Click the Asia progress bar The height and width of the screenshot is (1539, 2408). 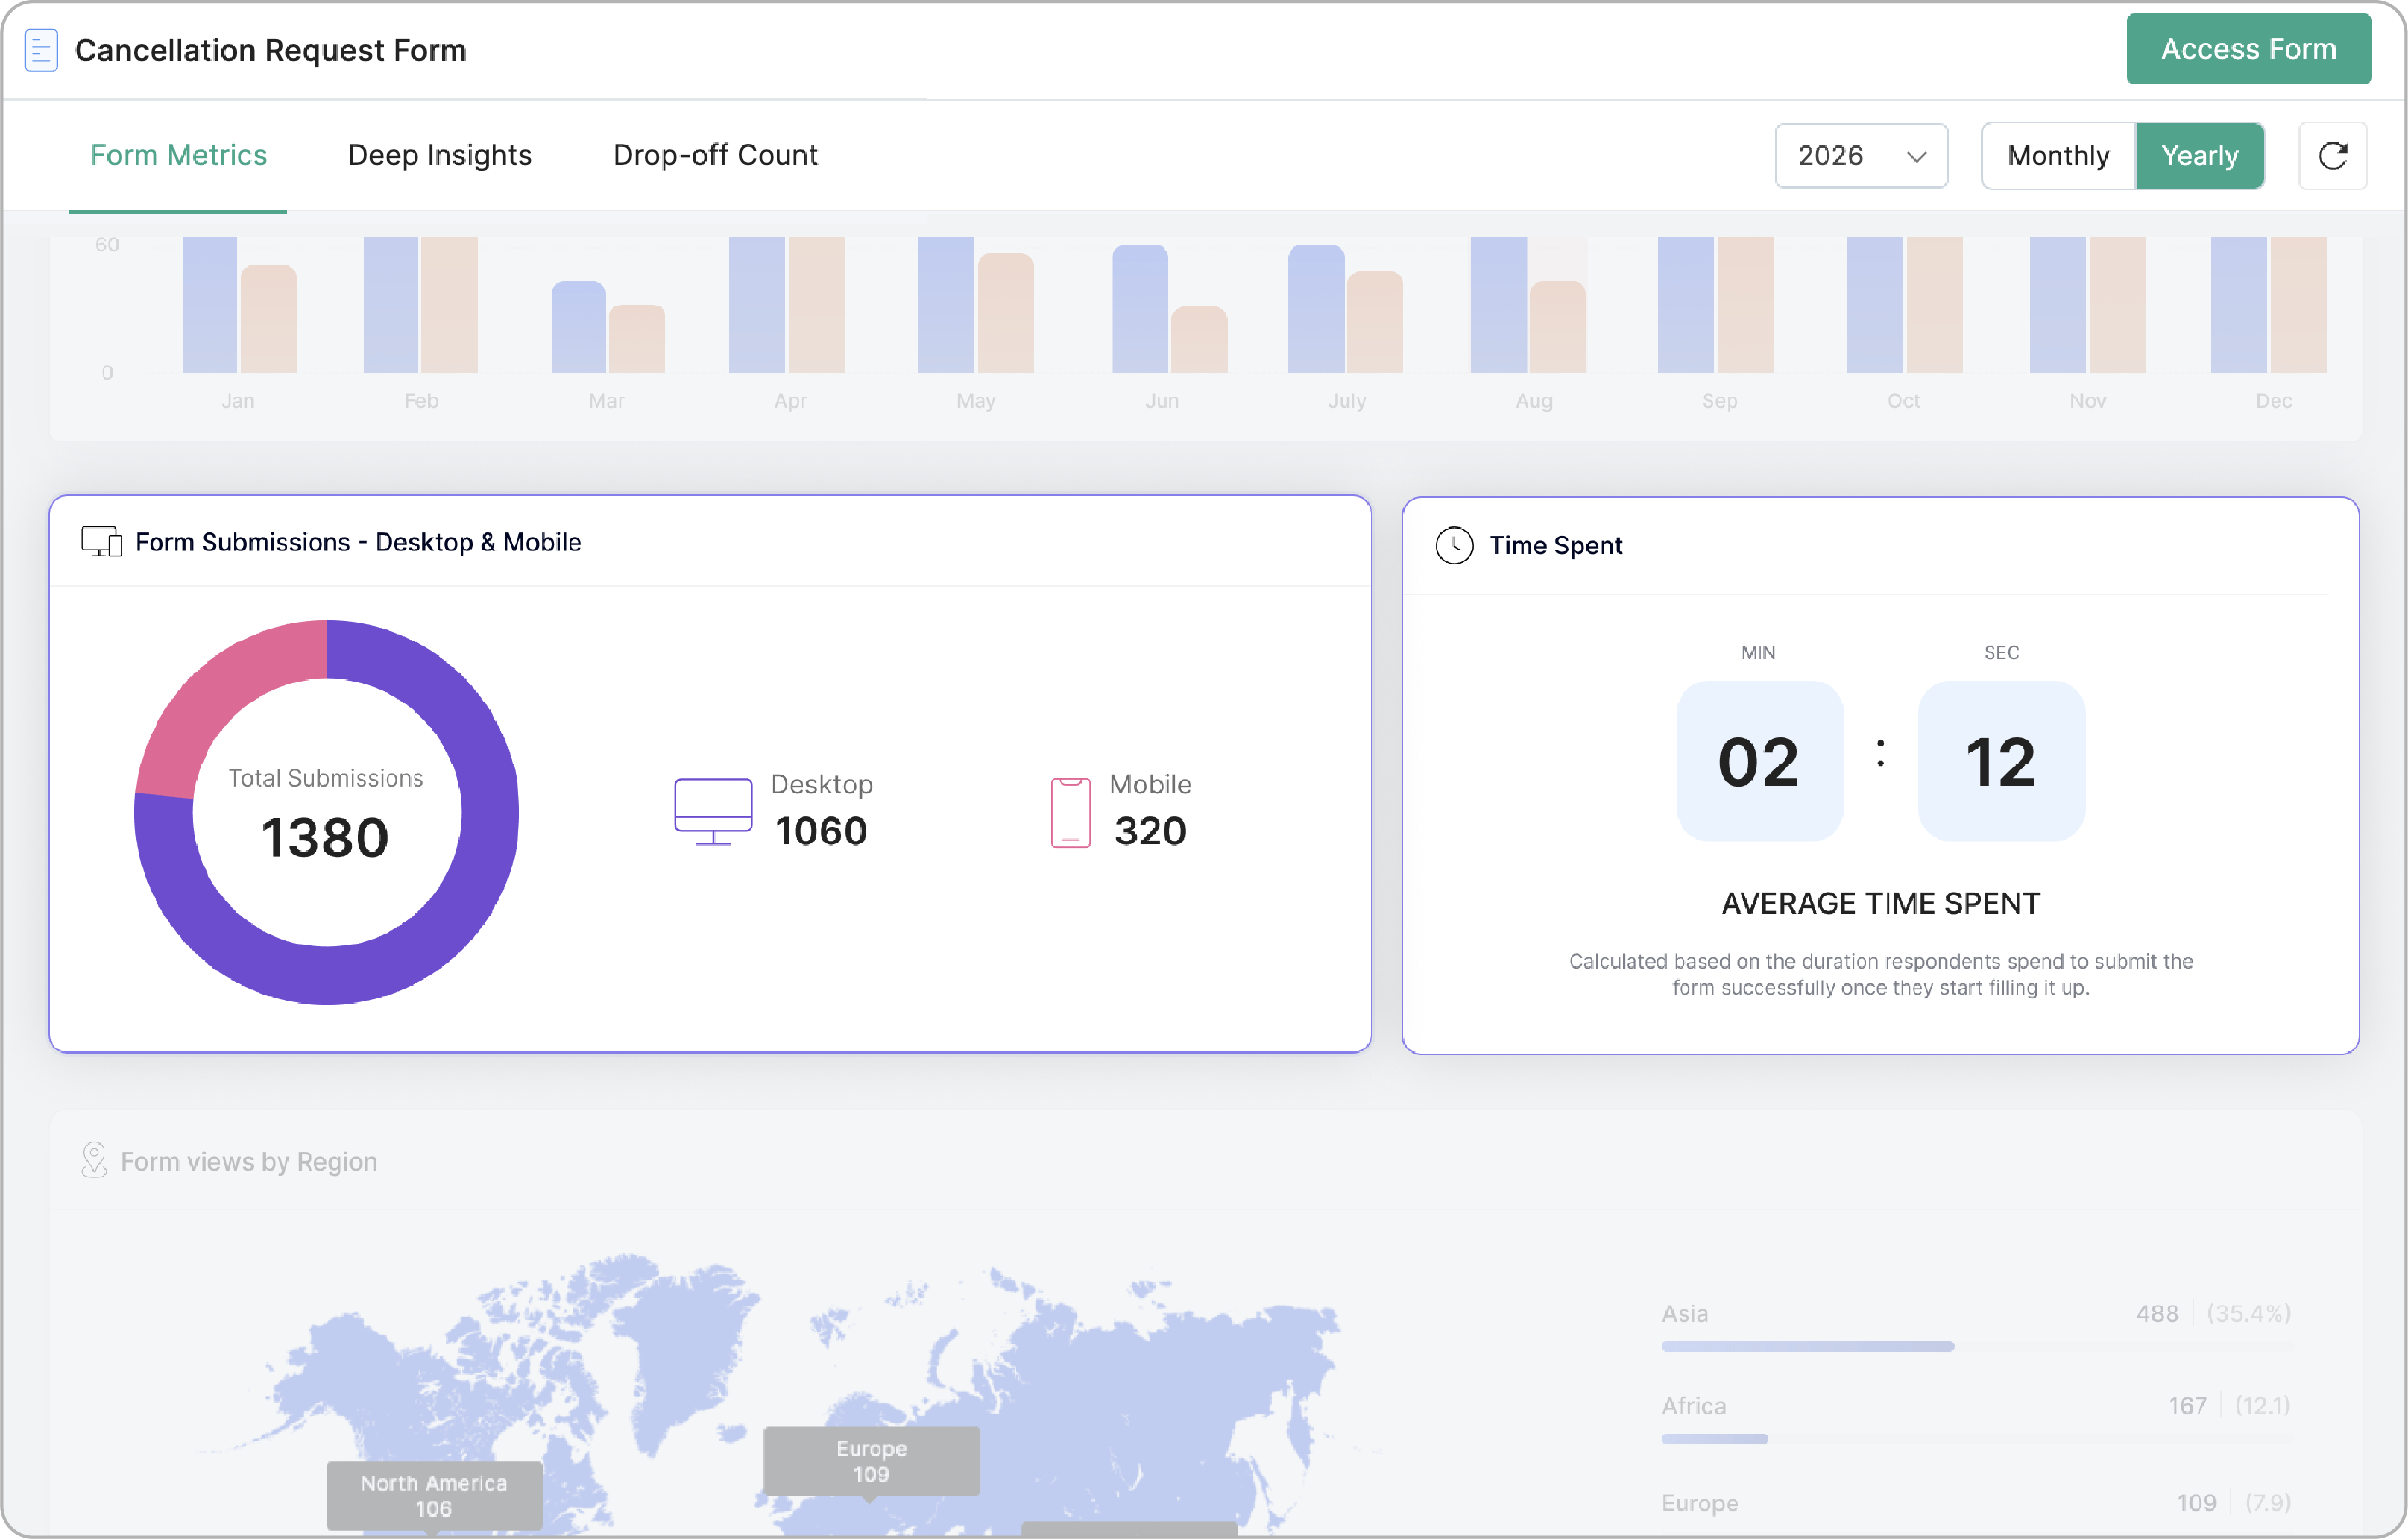coord(1976,1346)
